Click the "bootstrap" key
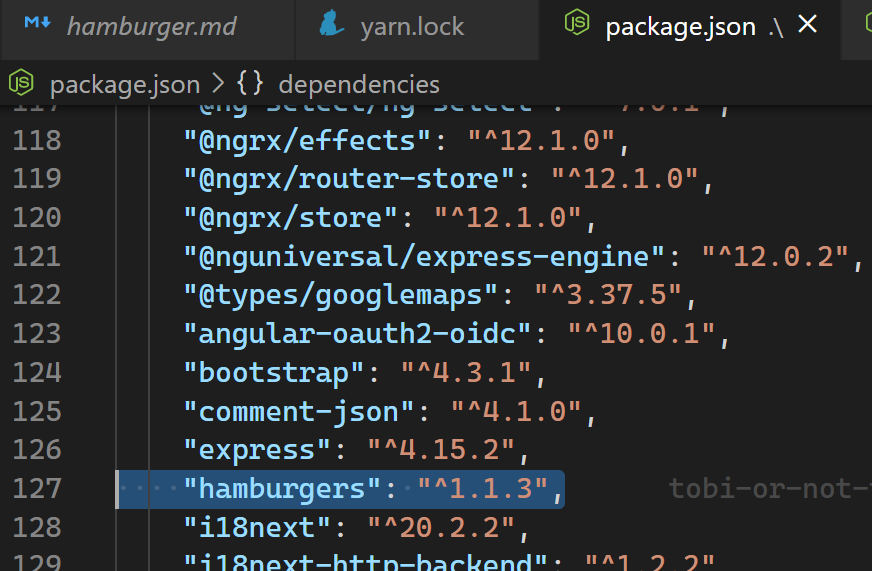 coord(274,373)
